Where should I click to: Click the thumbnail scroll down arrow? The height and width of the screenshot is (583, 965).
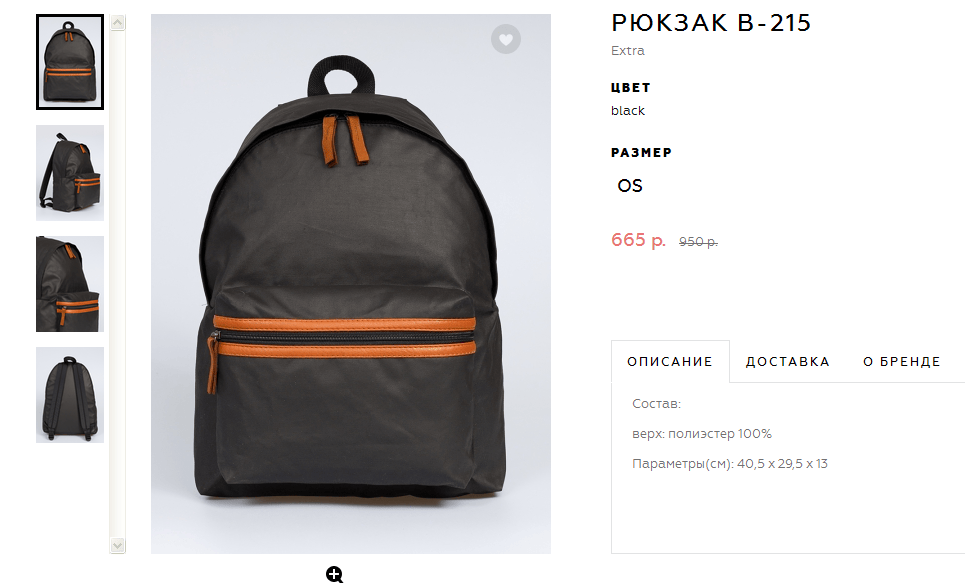tap(118, 545)
